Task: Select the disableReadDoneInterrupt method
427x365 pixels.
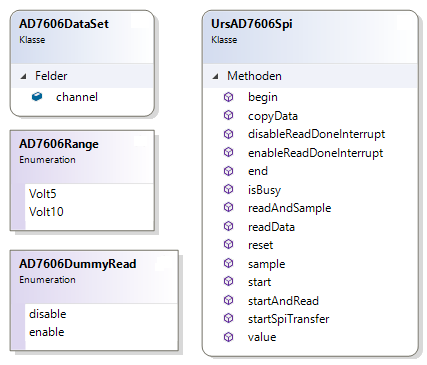Action: point(316,134)
